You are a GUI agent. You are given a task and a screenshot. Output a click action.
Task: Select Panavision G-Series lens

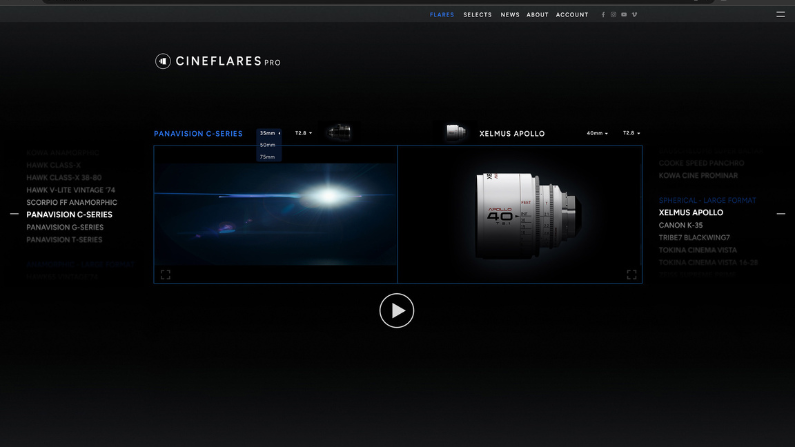65,227
